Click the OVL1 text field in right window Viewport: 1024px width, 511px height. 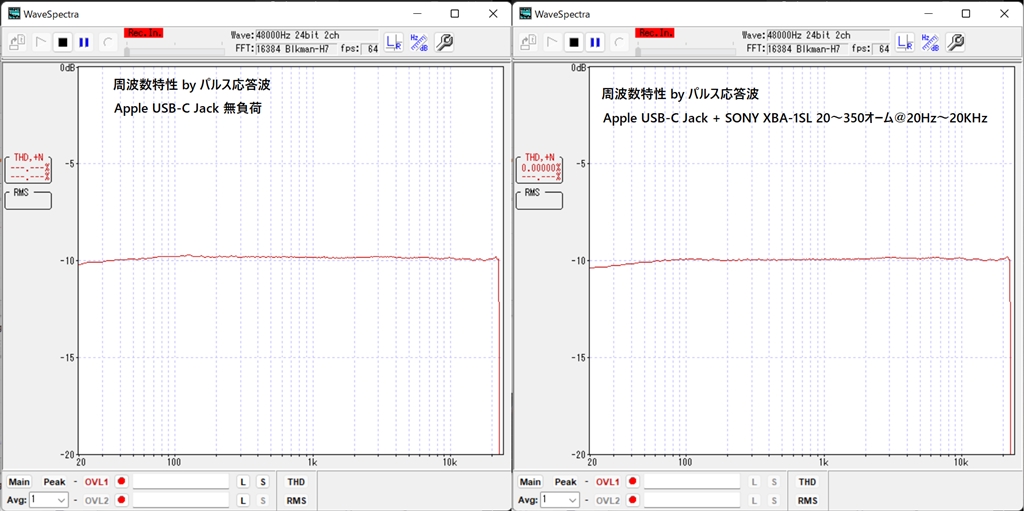pos(692,482)
